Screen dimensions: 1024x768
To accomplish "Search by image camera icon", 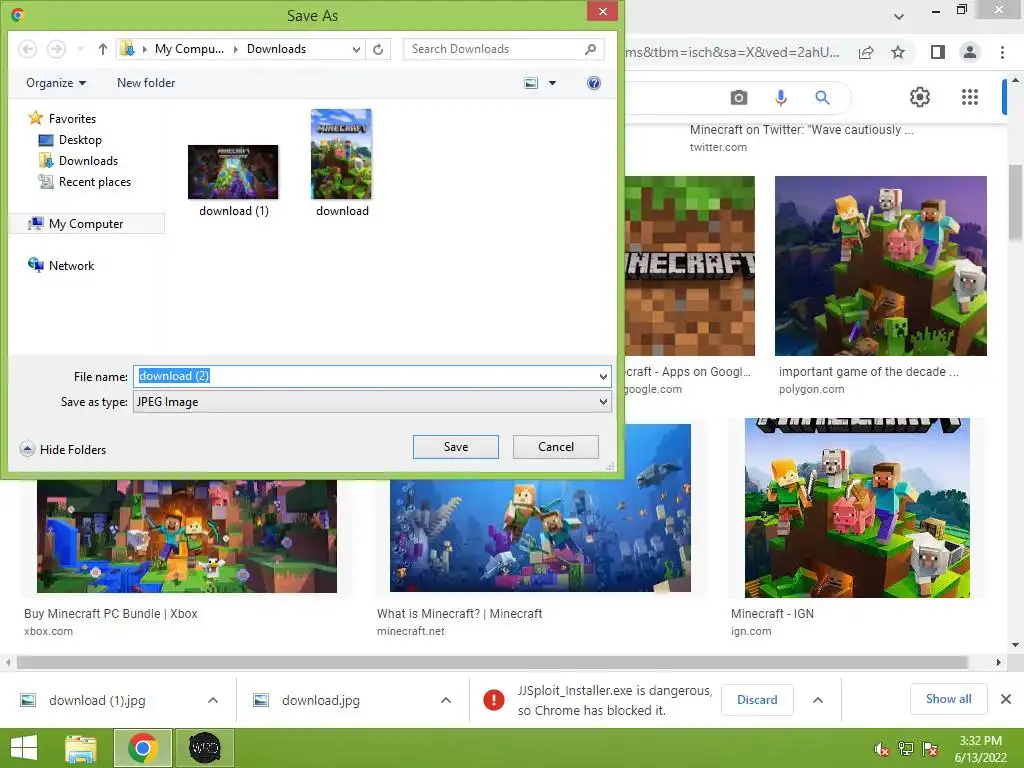I will tap(739, 97).
